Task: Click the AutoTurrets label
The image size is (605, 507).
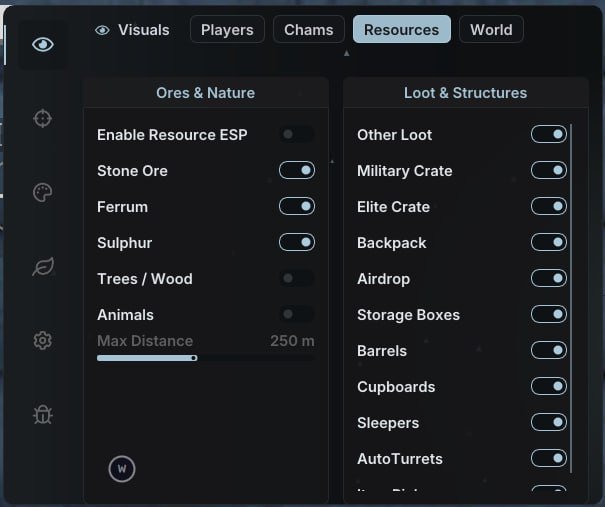Action: 400,459
